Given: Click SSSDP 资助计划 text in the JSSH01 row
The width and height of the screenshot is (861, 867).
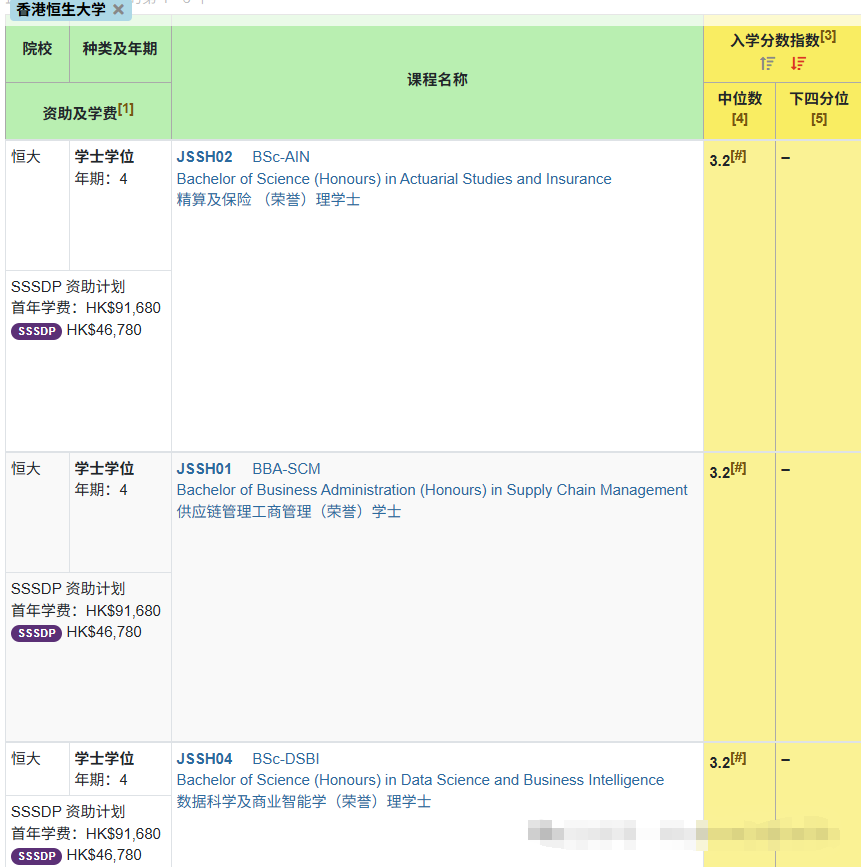Looking at the screenshot, I should pos(68,588).
